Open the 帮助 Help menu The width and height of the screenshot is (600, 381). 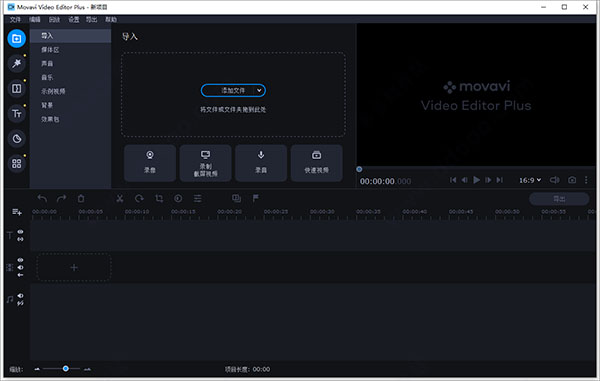coord(111,20)
